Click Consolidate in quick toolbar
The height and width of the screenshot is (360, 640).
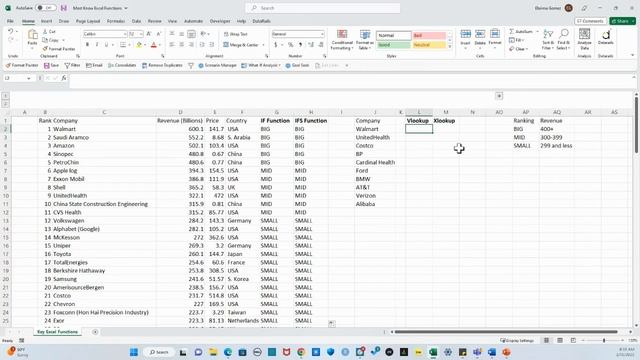(x=122, y=65)
